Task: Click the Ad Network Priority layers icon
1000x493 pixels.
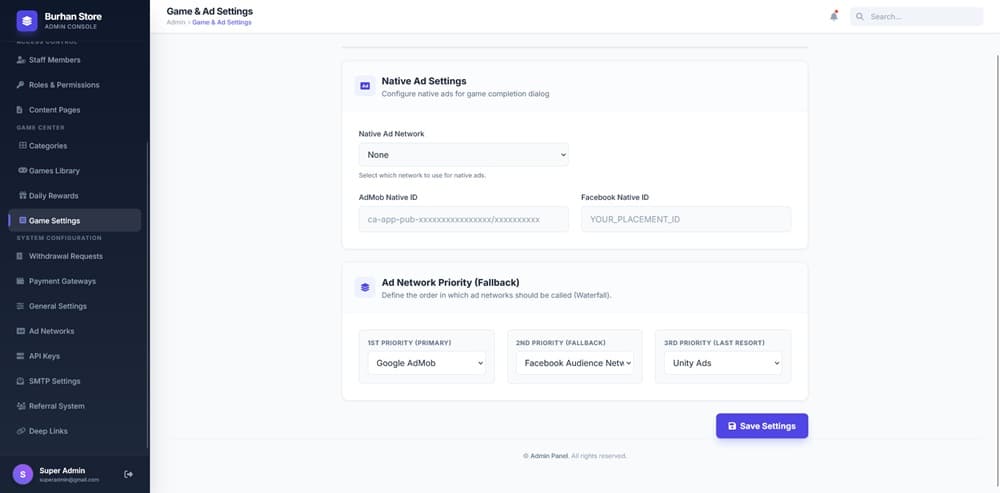Action: pyautogui.click(x=365, y=288)
